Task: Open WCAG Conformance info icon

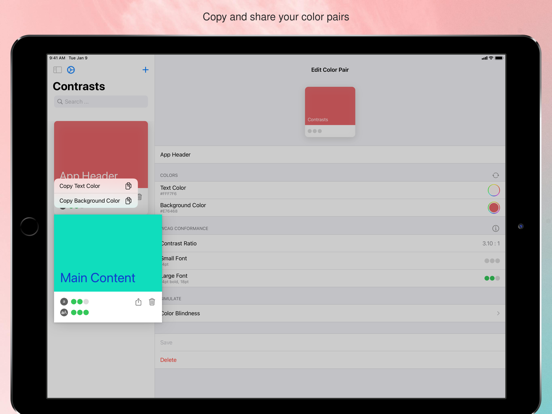Action: click(x=496, y=228)
